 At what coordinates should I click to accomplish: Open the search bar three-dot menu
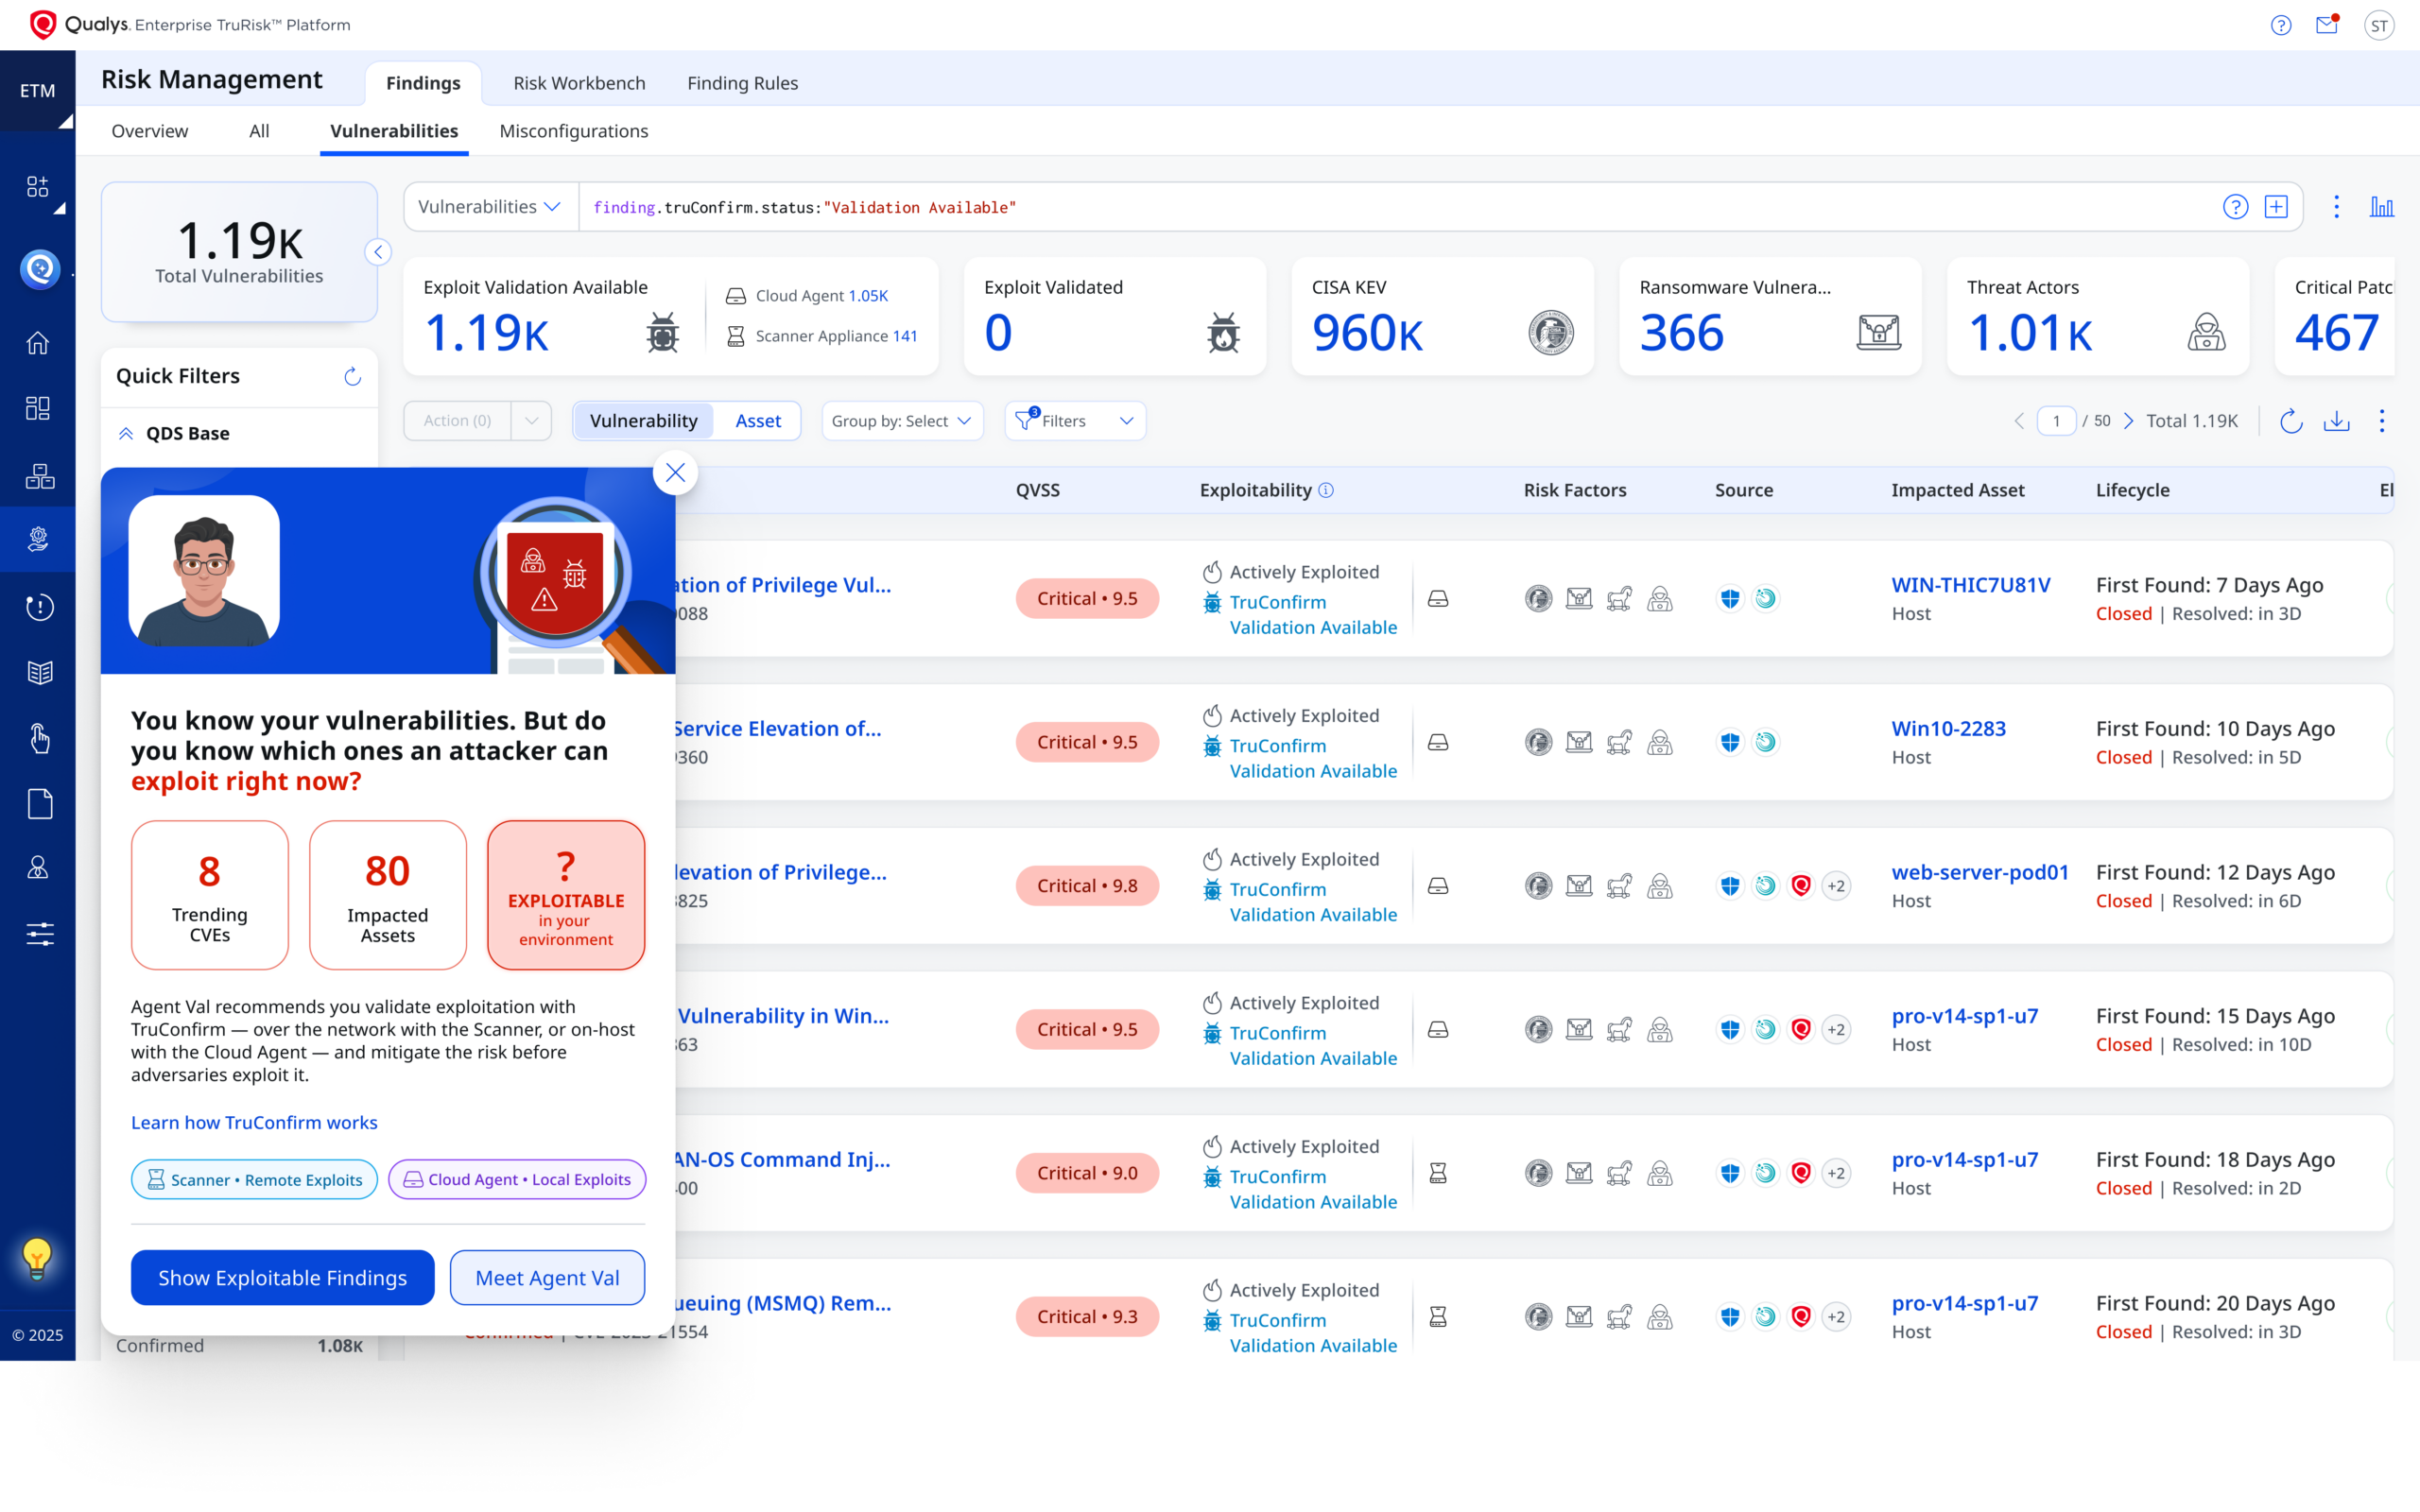pos(2336,207)
